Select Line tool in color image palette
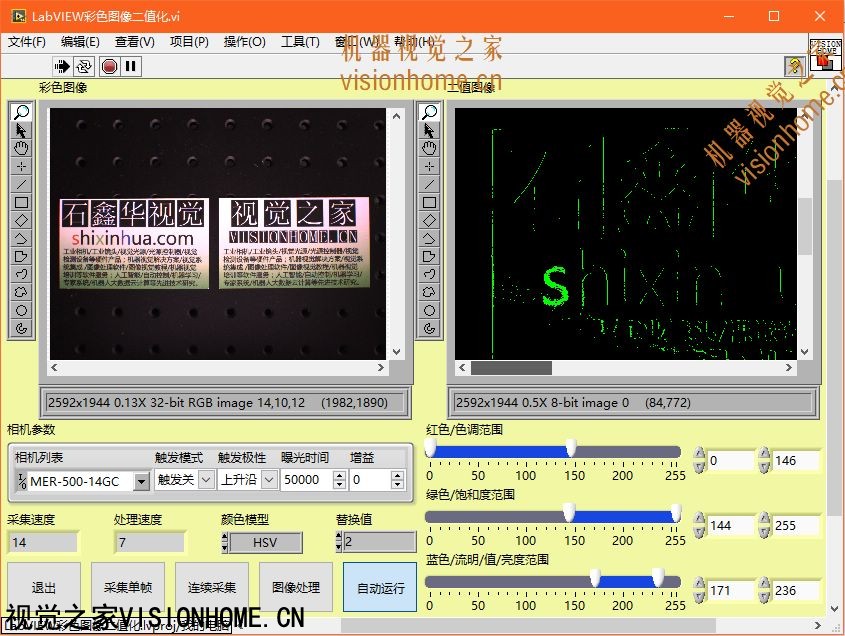 (x=21, y=184)
